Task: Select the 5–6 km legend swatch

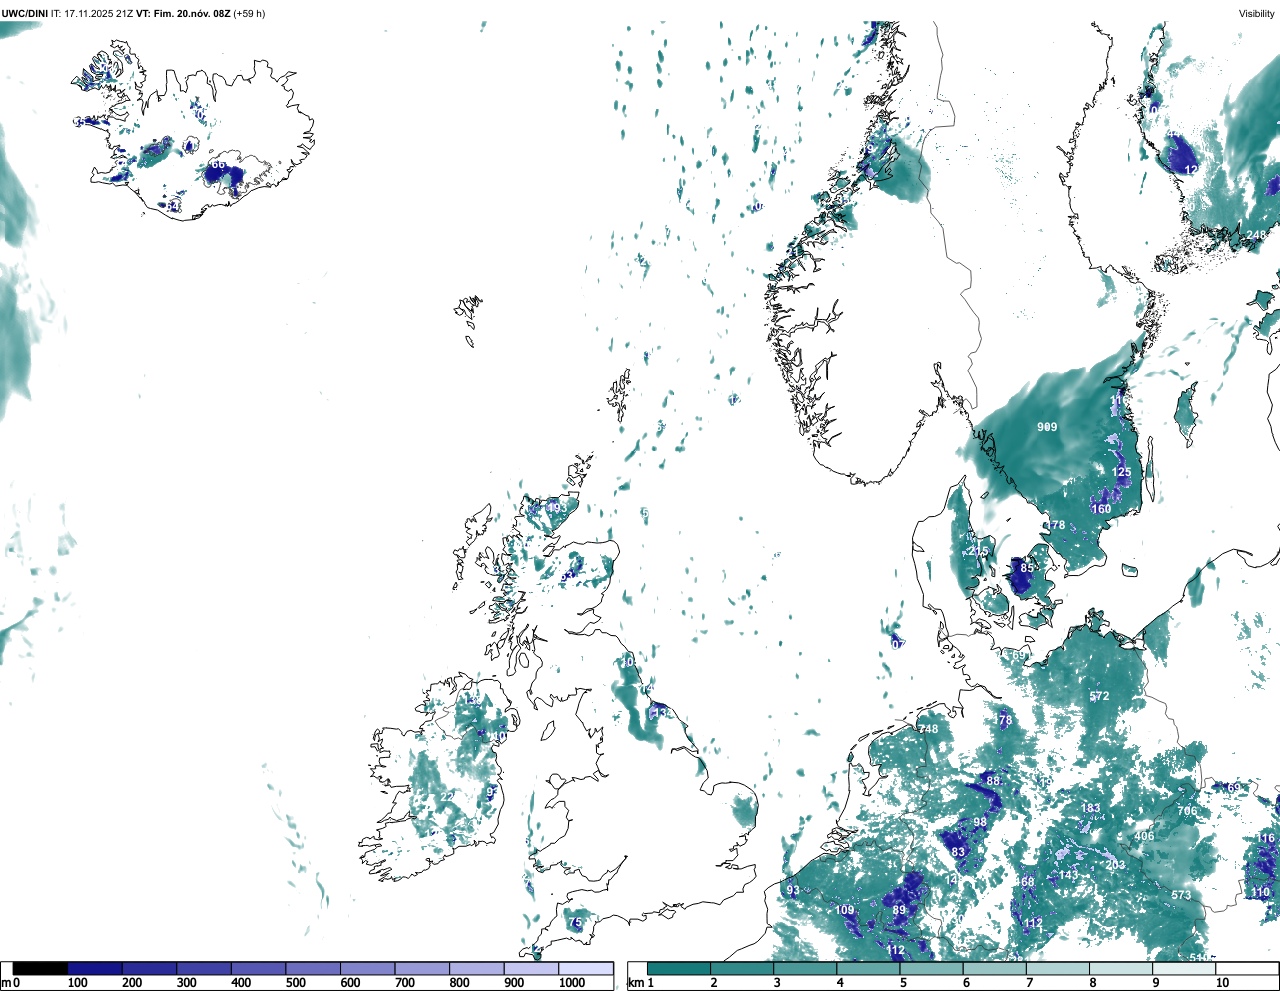Action: [932, 968]
